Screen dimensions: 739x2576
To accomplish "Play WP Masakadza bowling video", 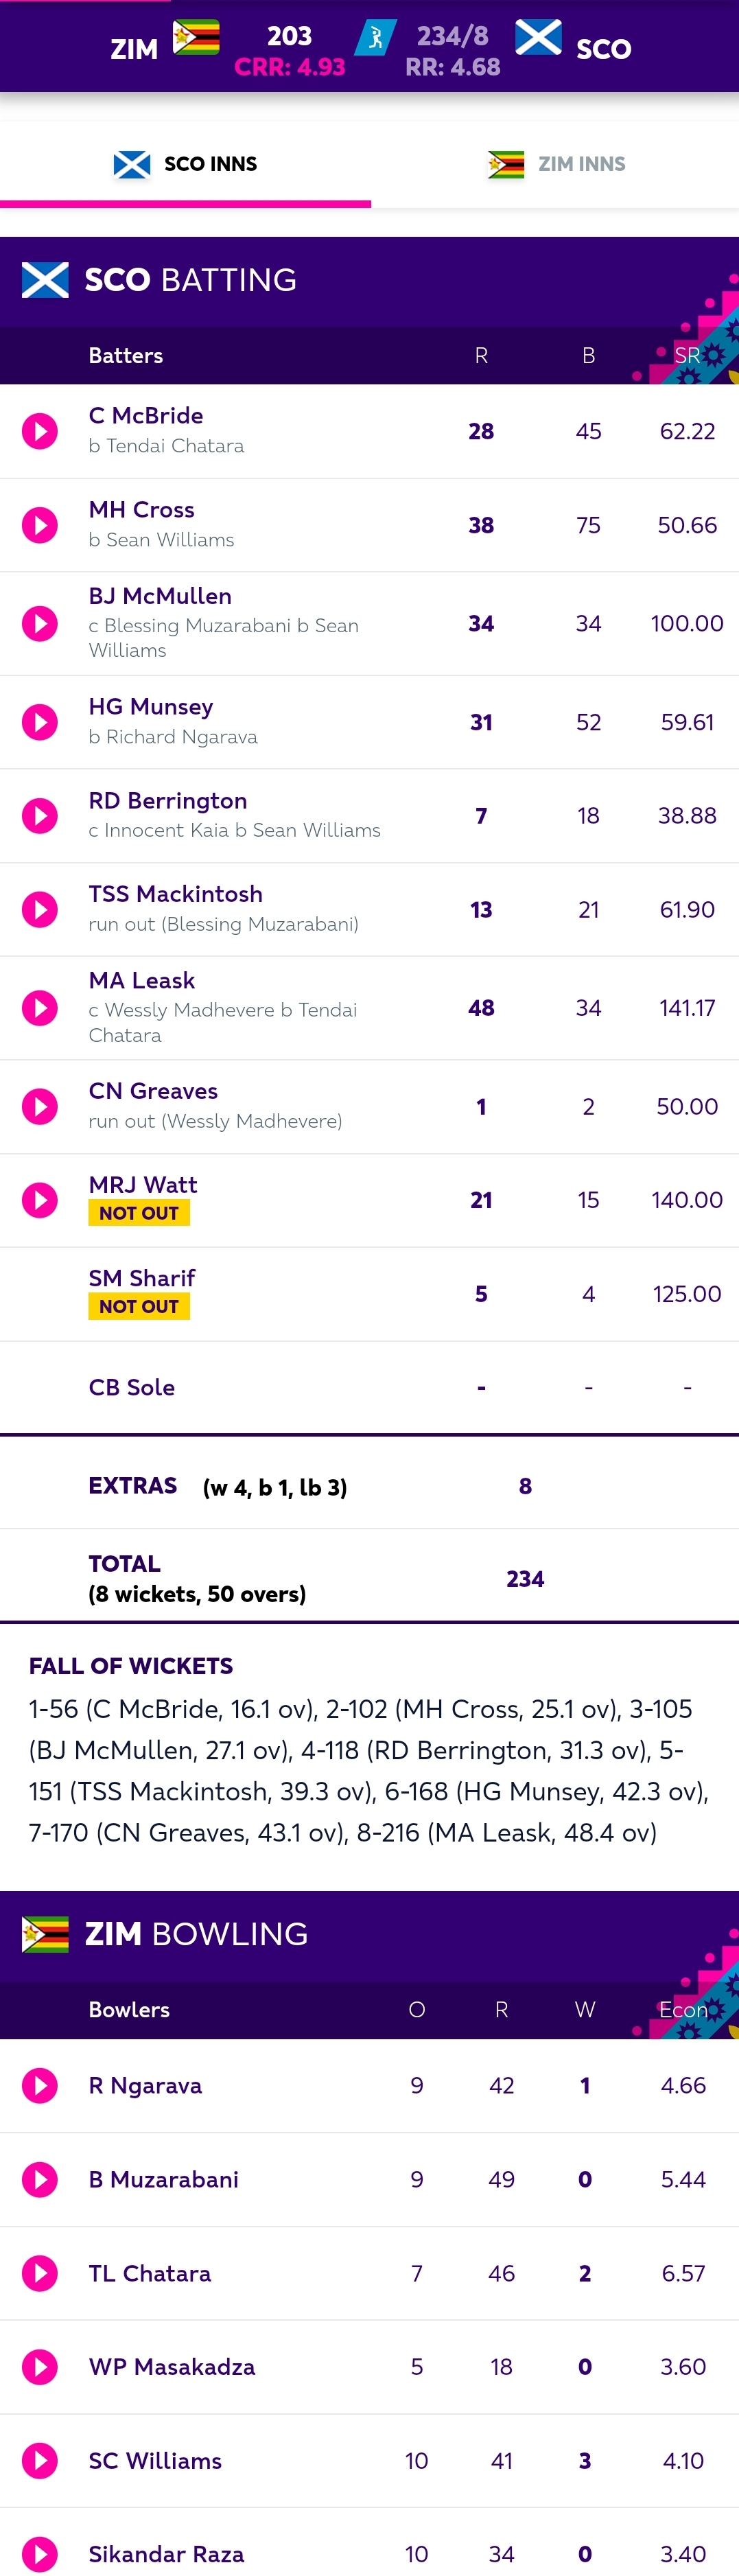I will click(x=40, y=2367).
